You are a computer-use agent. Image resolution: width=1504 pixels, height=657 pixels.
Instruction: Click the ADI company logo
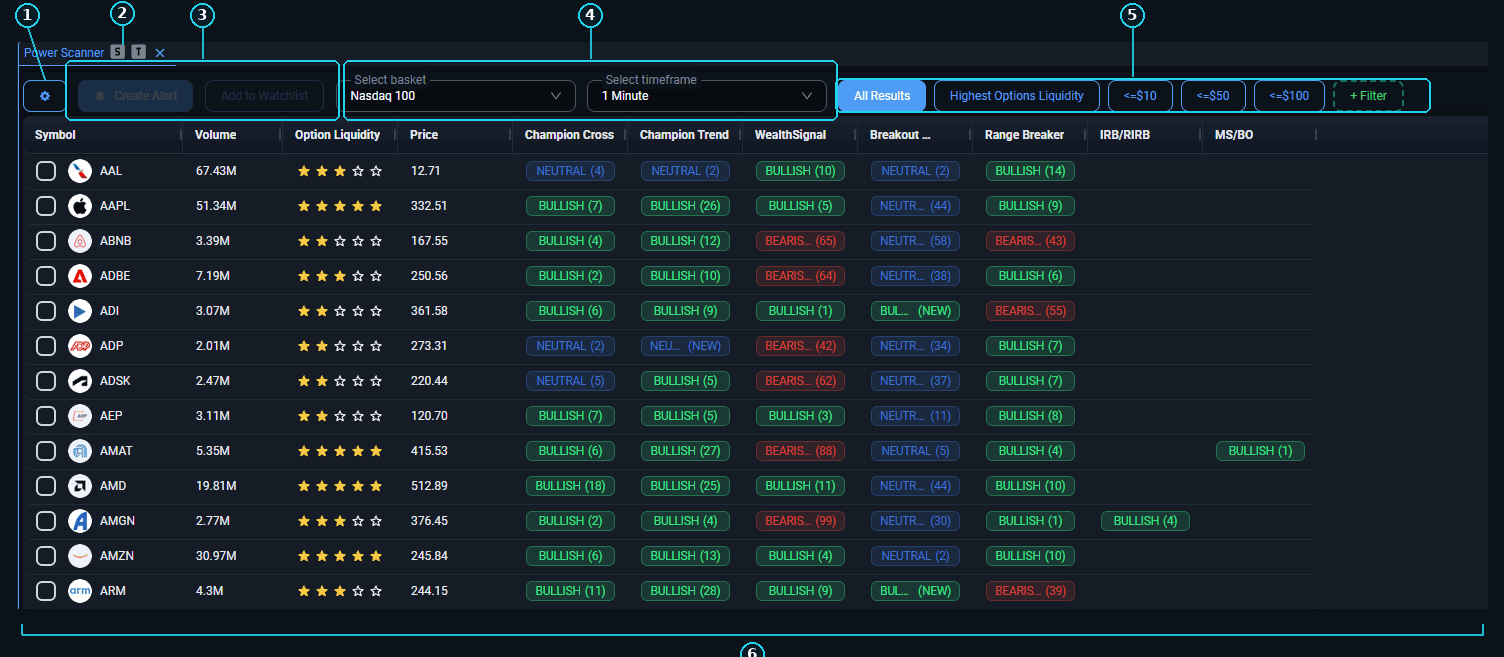80,311
